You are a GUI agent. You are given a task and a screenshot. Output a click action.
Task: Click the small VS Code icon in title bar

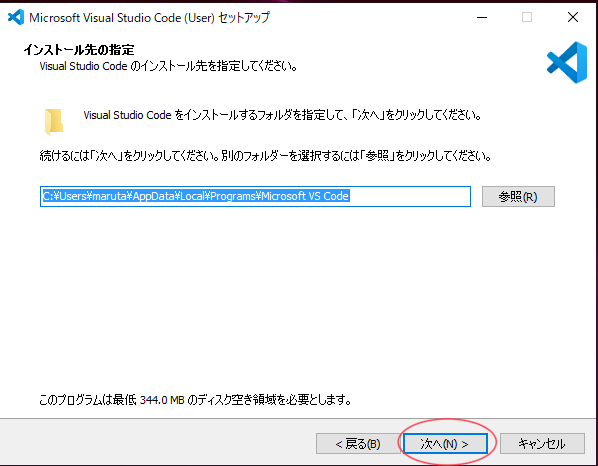pos(16,17)
